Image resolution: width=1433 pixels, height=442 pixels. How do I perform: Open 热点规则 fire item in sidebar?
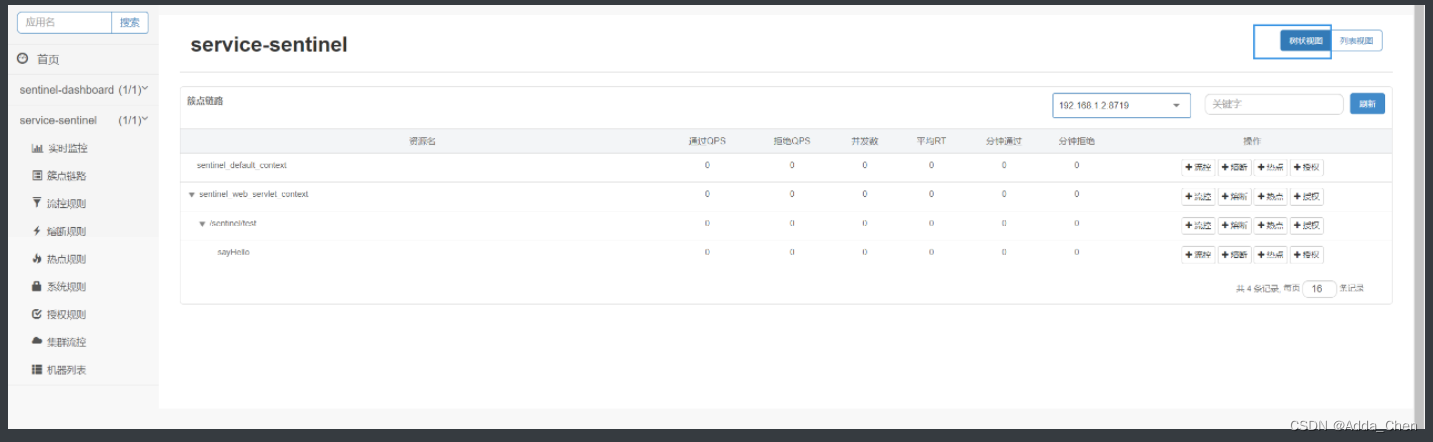[x=60, y=259]
